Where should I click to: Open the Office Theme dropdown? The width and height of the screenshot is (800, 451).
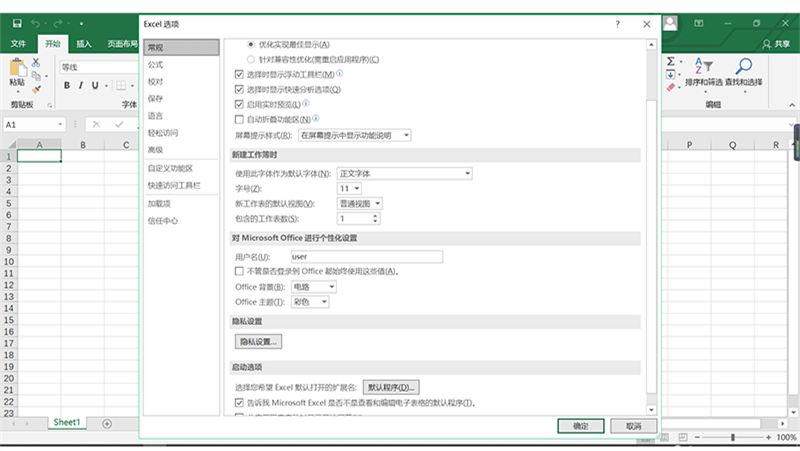pos(310,302)
